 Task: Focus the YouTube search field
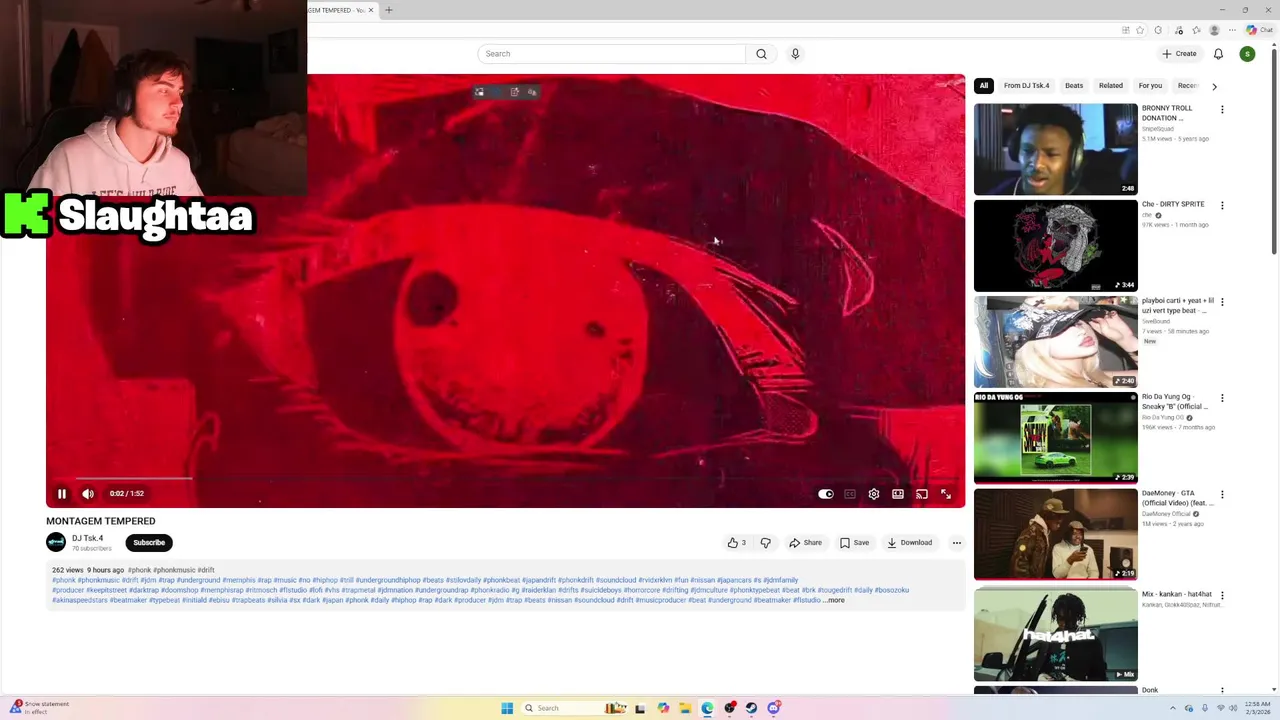click(611, 54)
